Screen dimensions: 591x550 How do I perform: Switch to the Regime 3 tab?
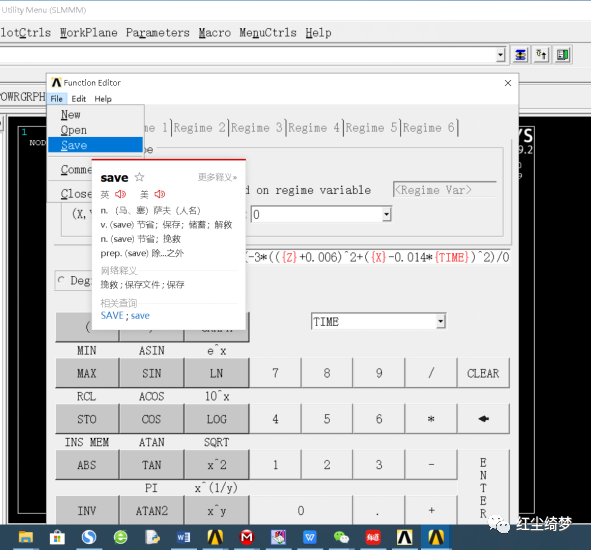click(257, 128)
